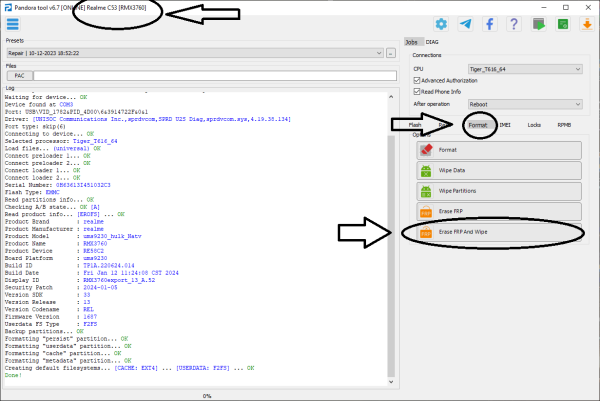This screenshot has height=401, width=600.
Task: Click the 'Version Codename' value REL
Action: (88, 309)
